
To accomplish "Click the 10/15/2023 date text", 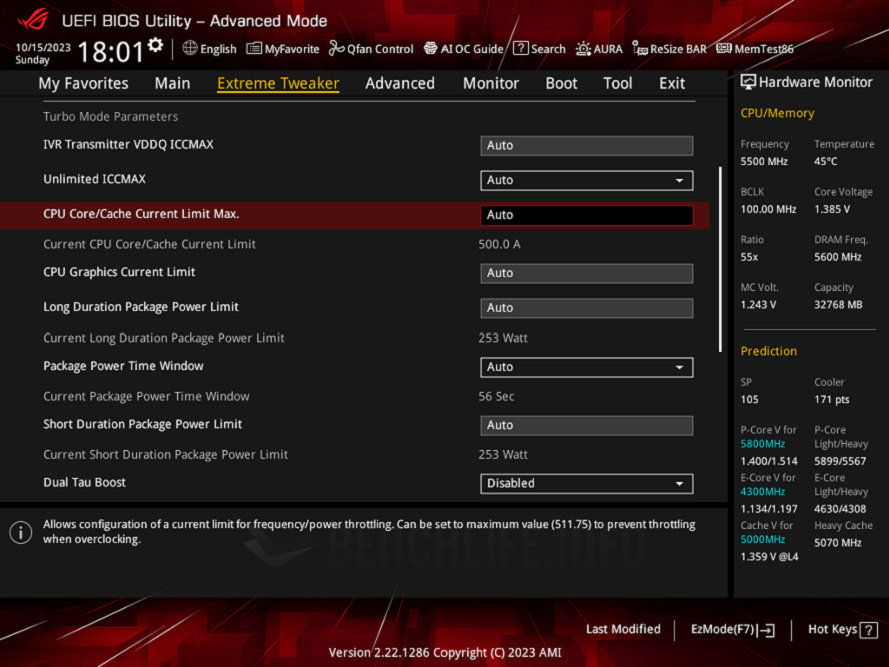I will click(43, 47).
